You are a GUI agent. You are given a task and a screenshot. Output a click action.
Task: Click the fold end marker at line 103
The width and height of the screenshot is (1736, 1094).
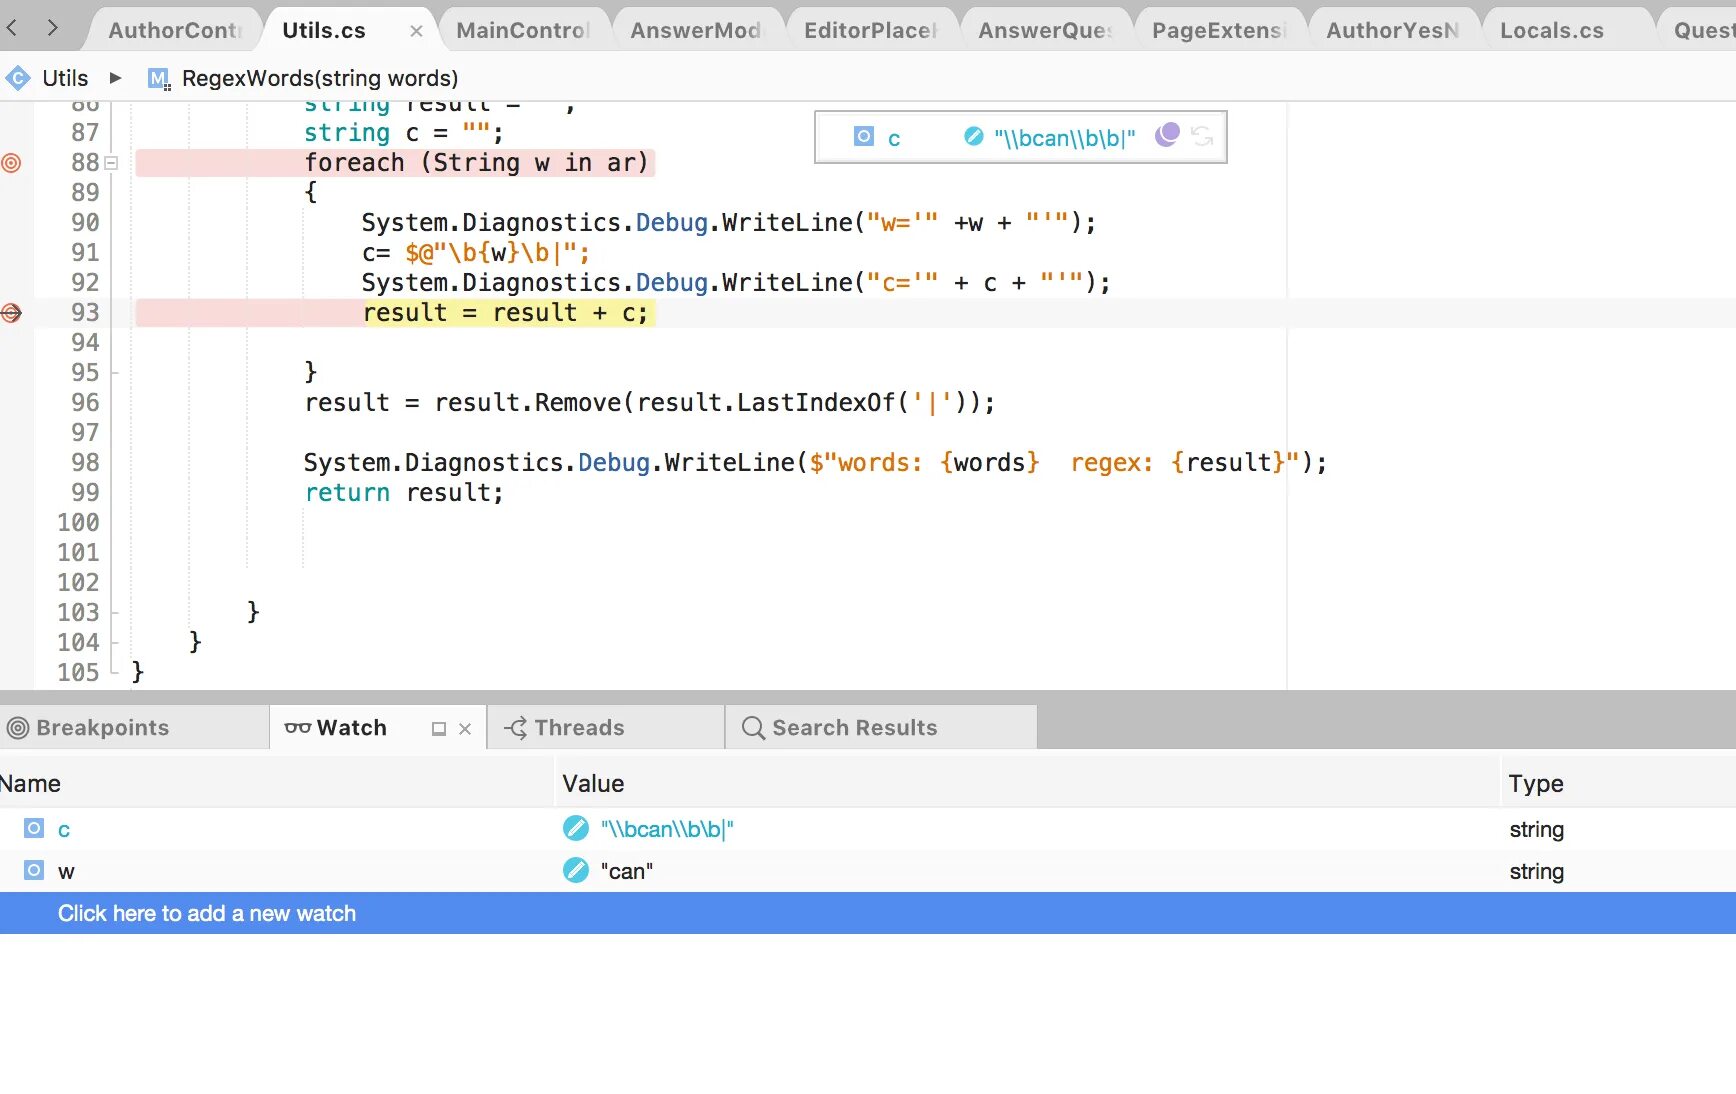pyautogui.click(x=113, y=612)
